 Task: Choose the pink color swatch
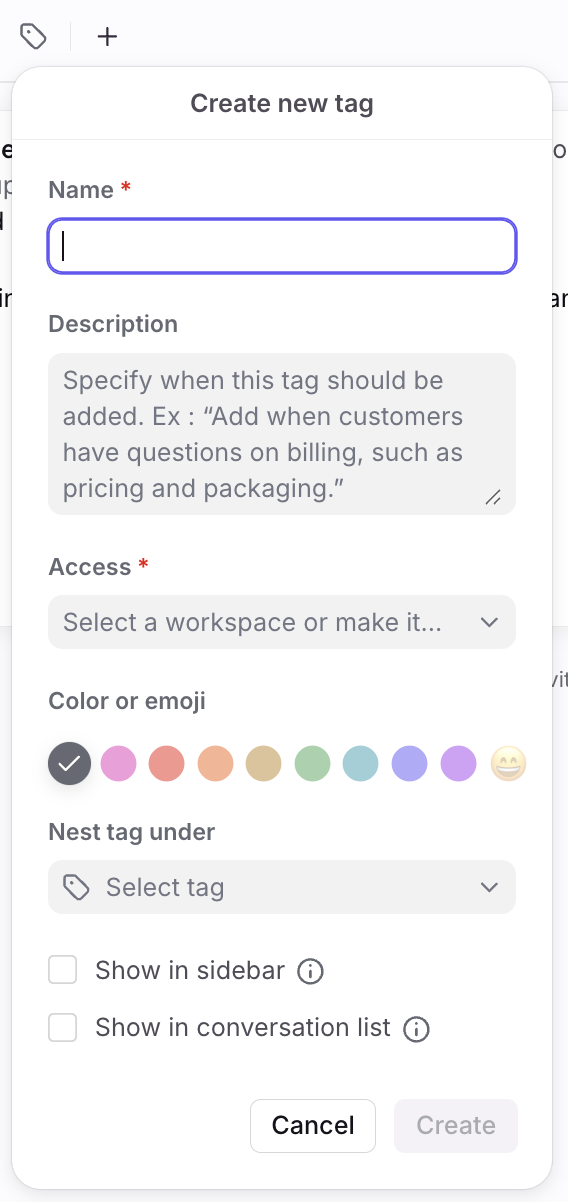118,765
